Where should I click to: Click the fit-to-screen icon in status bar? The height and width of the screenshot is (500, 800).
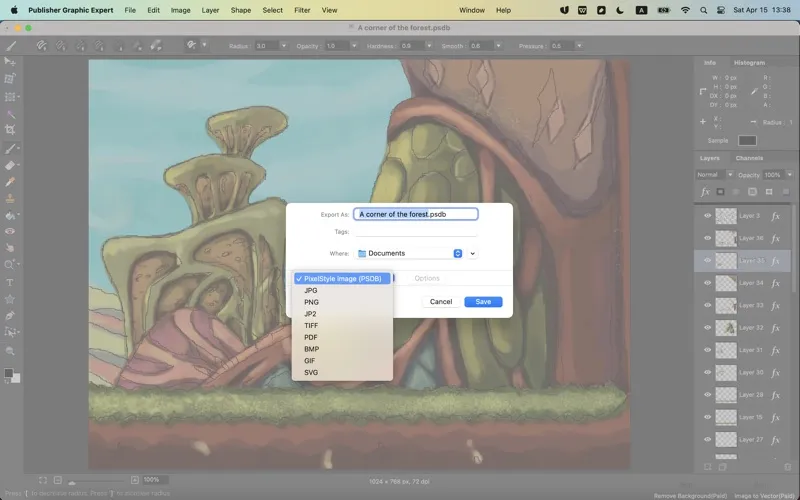(43, 480)
